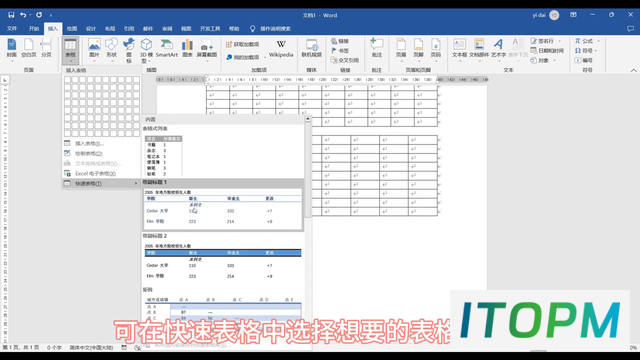Pick the 带副标题 2 quick table thumbnail
This screenshot has width=640, height=360.
coord(223,262)
